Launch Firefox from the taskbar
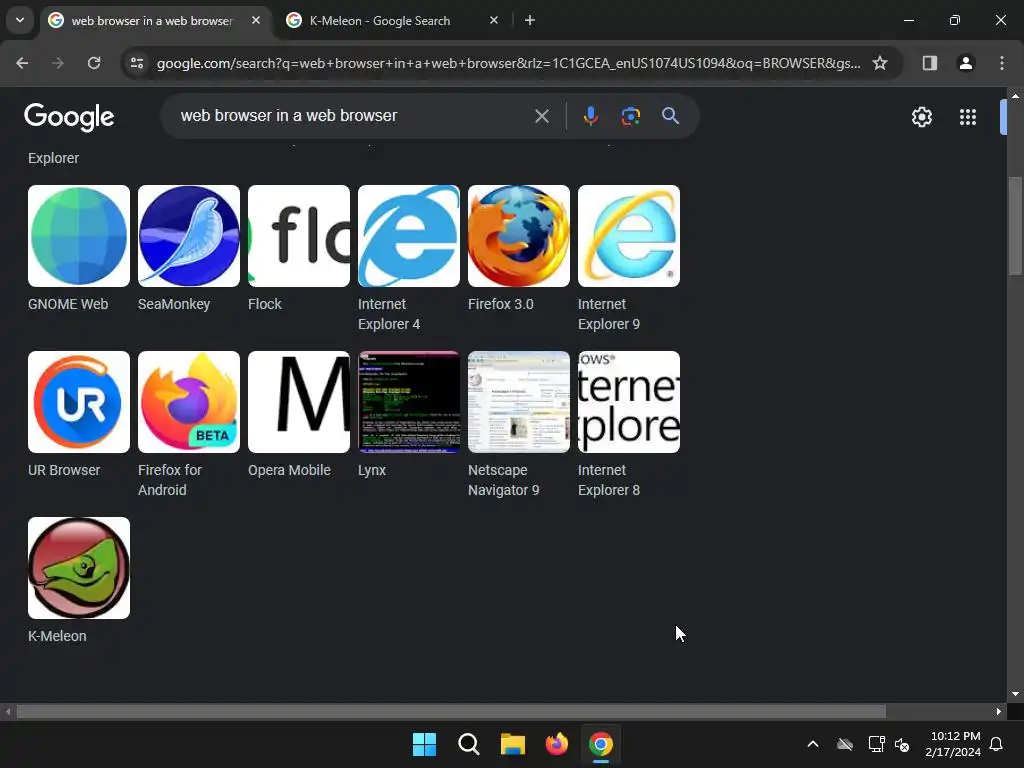This screenshot has width=1024, height=768. (556, 744)
